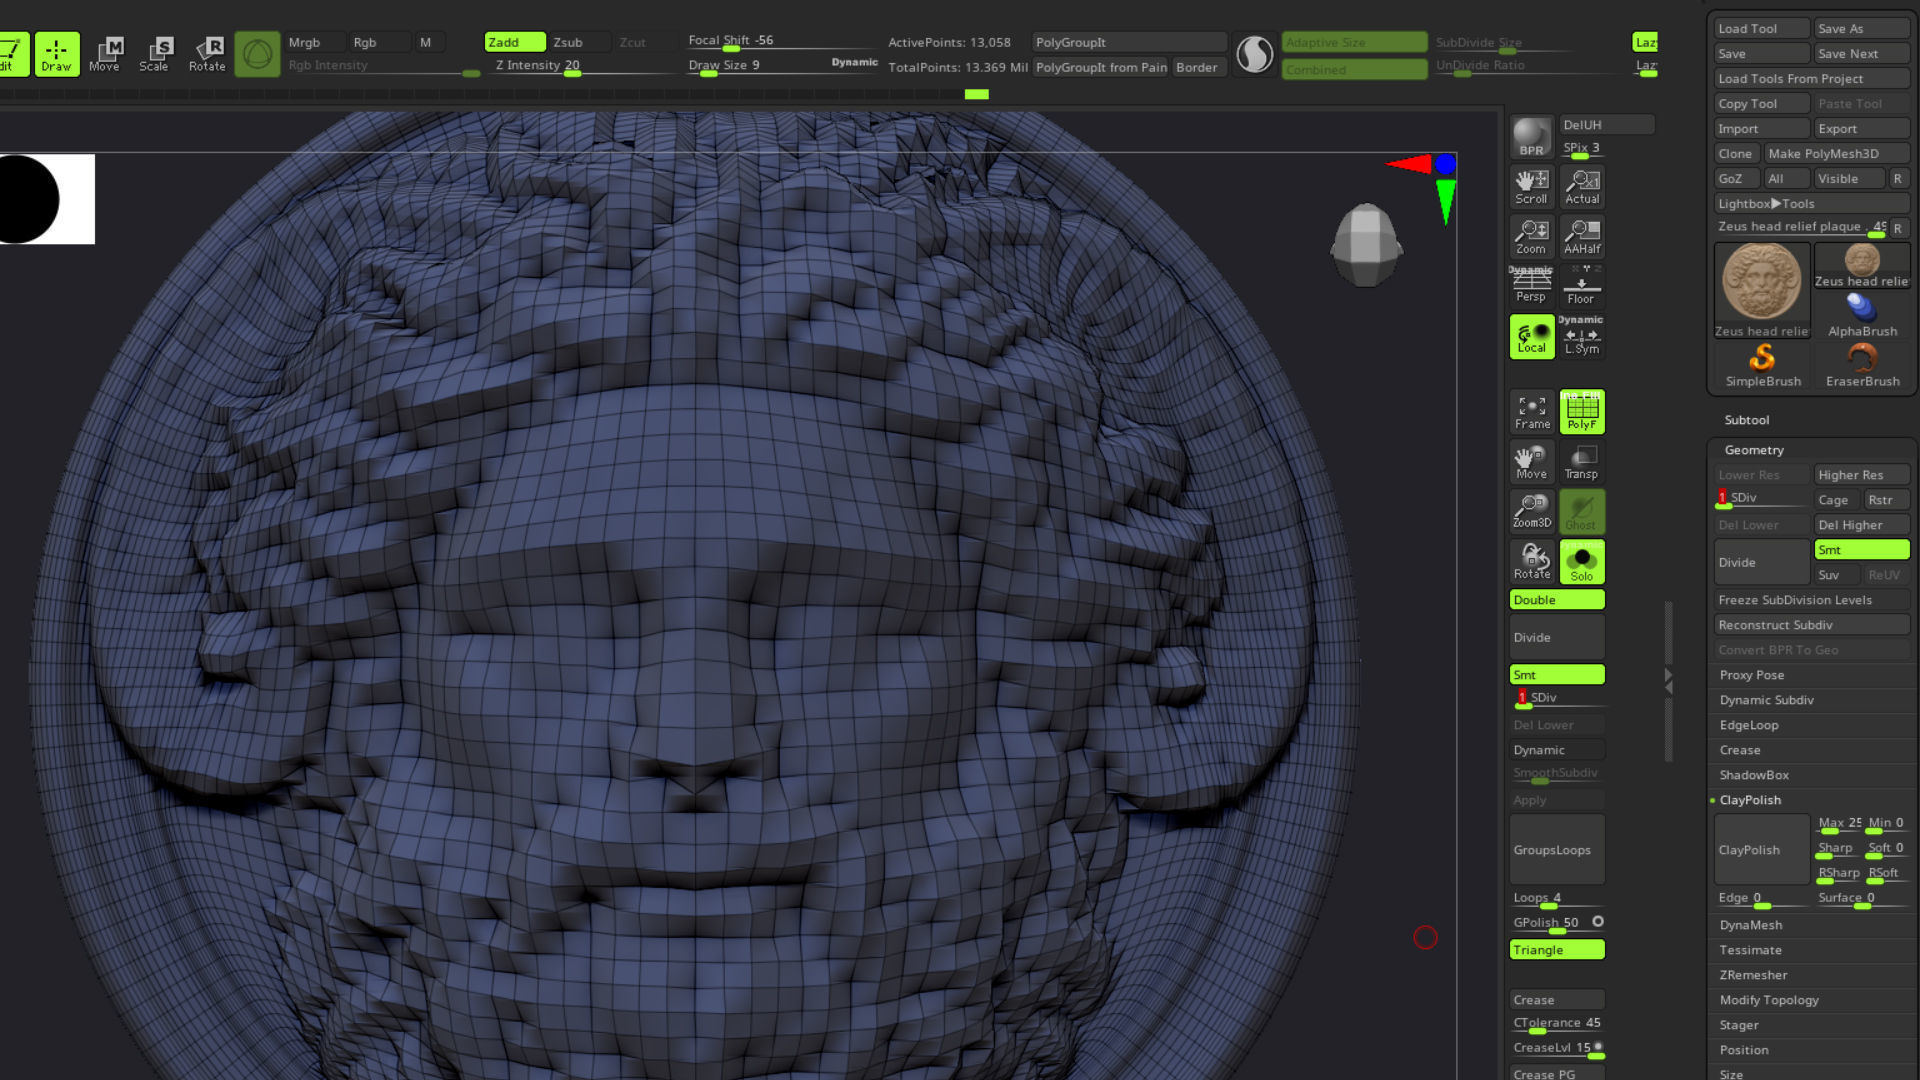This screenshot has width=1920, height=1080.
Task: Open the ZRemesher subsection
Action: click(x=1753, y=975)
